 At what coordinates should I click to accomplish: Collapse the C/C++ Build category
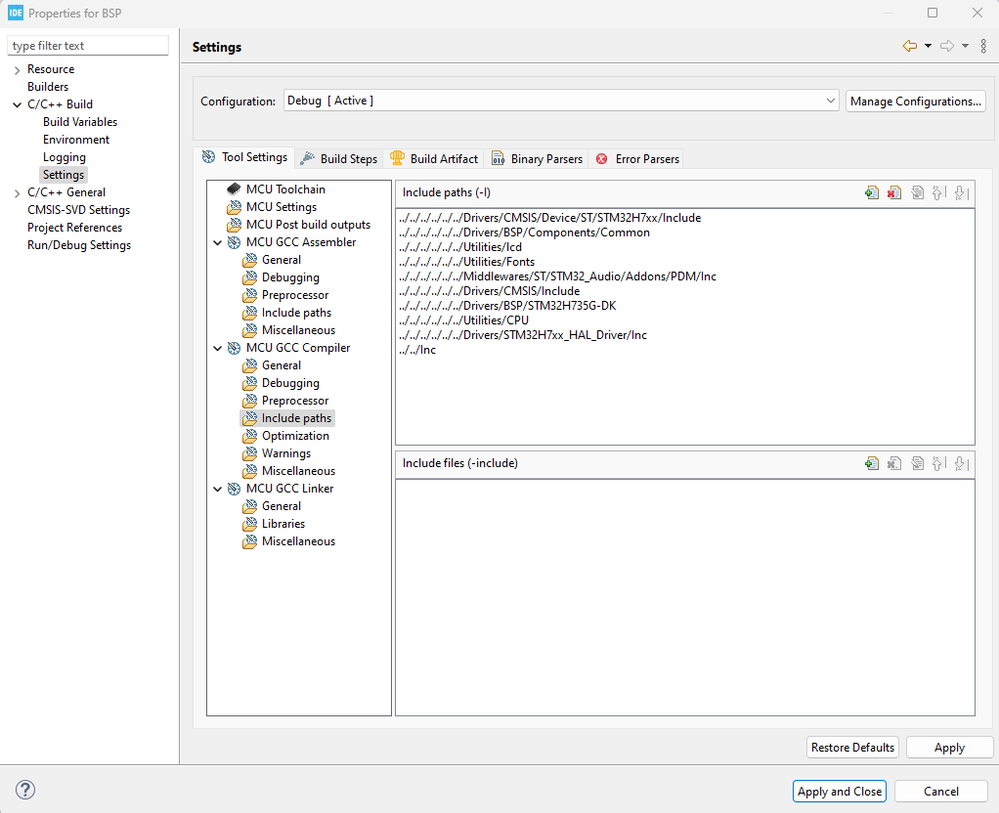tap(17, 104)
